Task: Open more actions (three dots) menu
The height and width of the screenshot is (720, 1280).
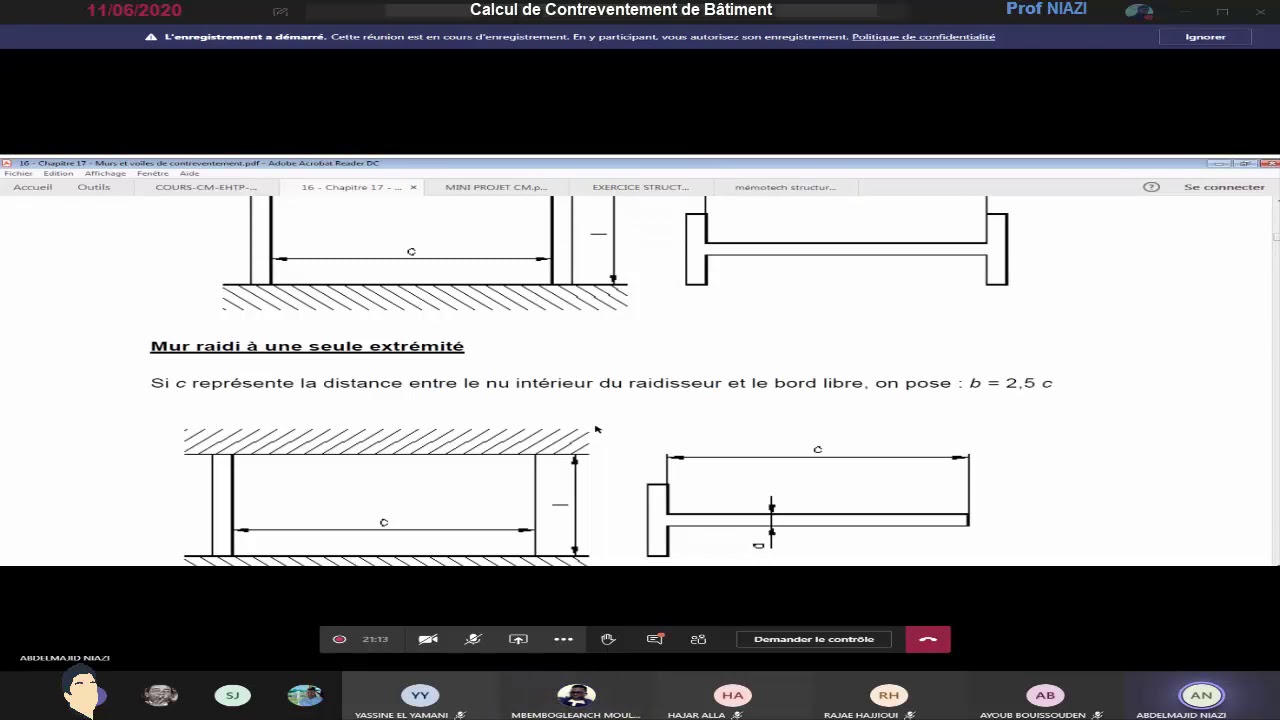Action: tap(563, 639)
